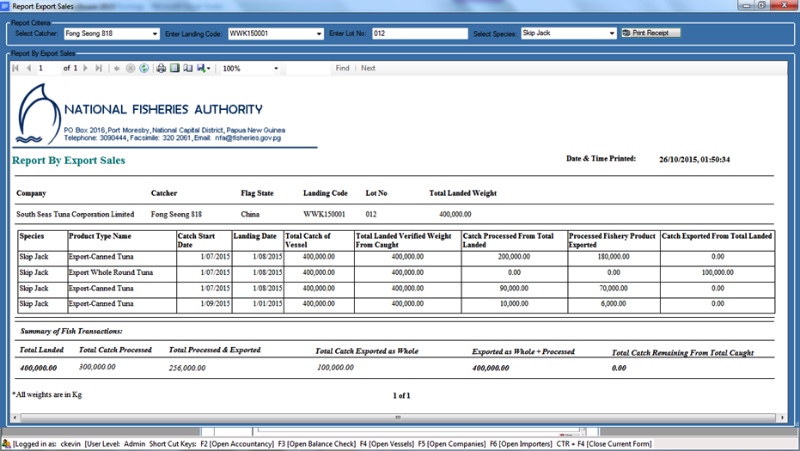Toggle print layout view
Viewport: 800px width, 451px height.
tap(174, 68)
